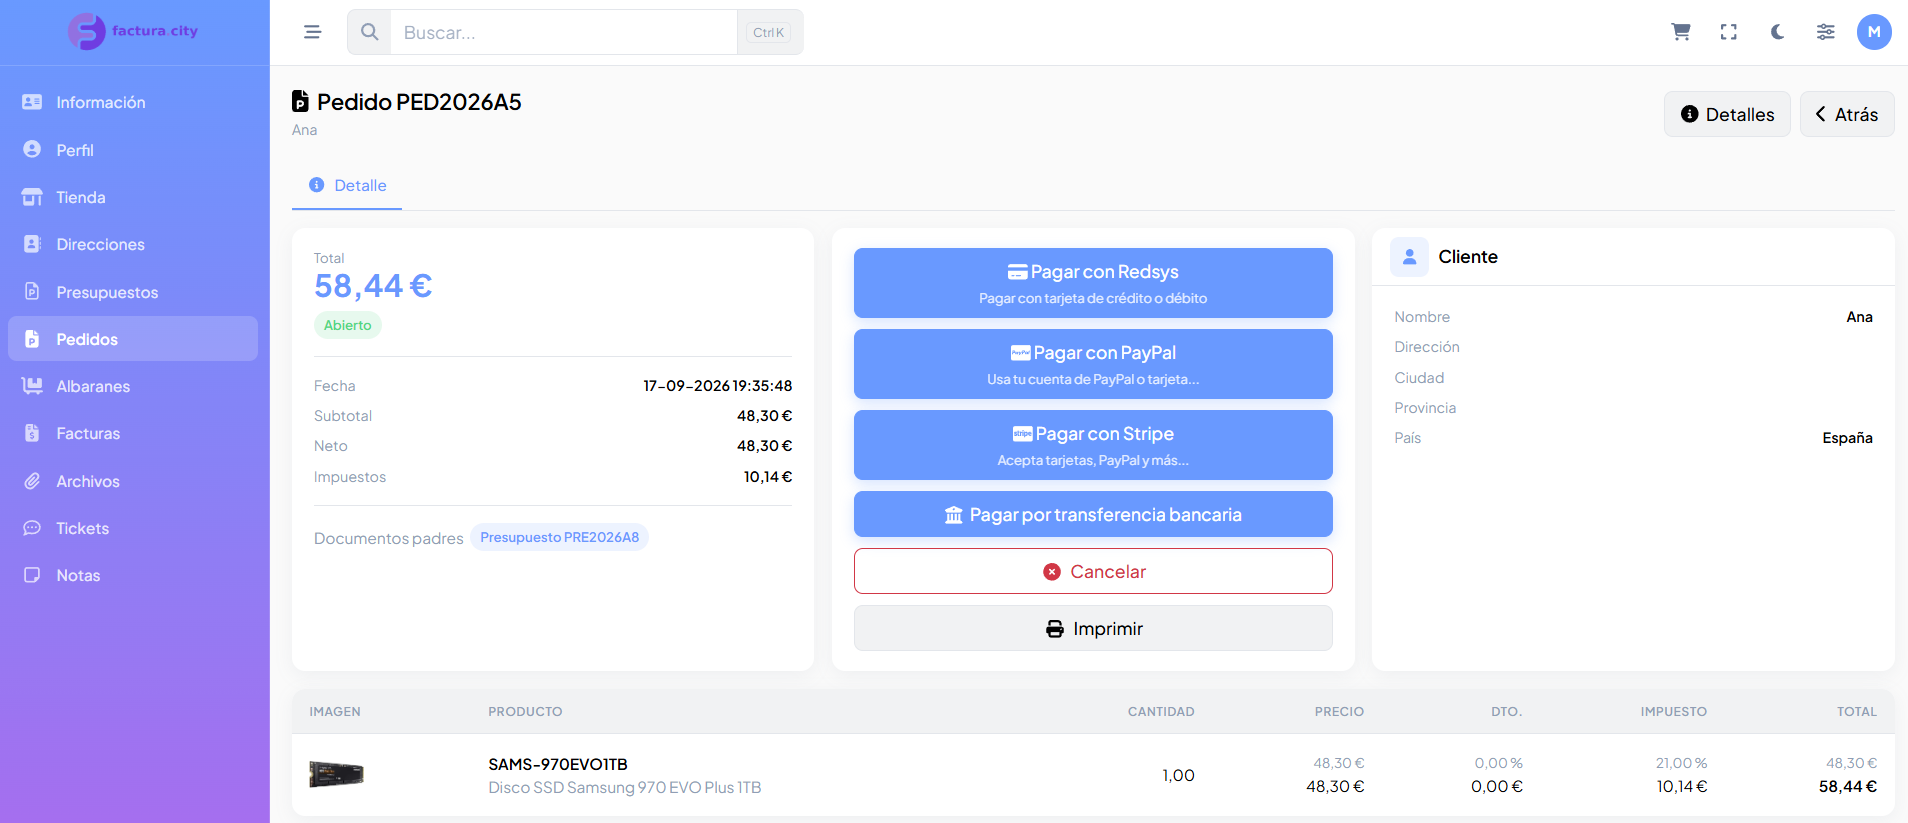Click the quantity value 1,00
The width and height of the screenshot is (1908, 823).
pyautogui.click(x=1178, y=775)
